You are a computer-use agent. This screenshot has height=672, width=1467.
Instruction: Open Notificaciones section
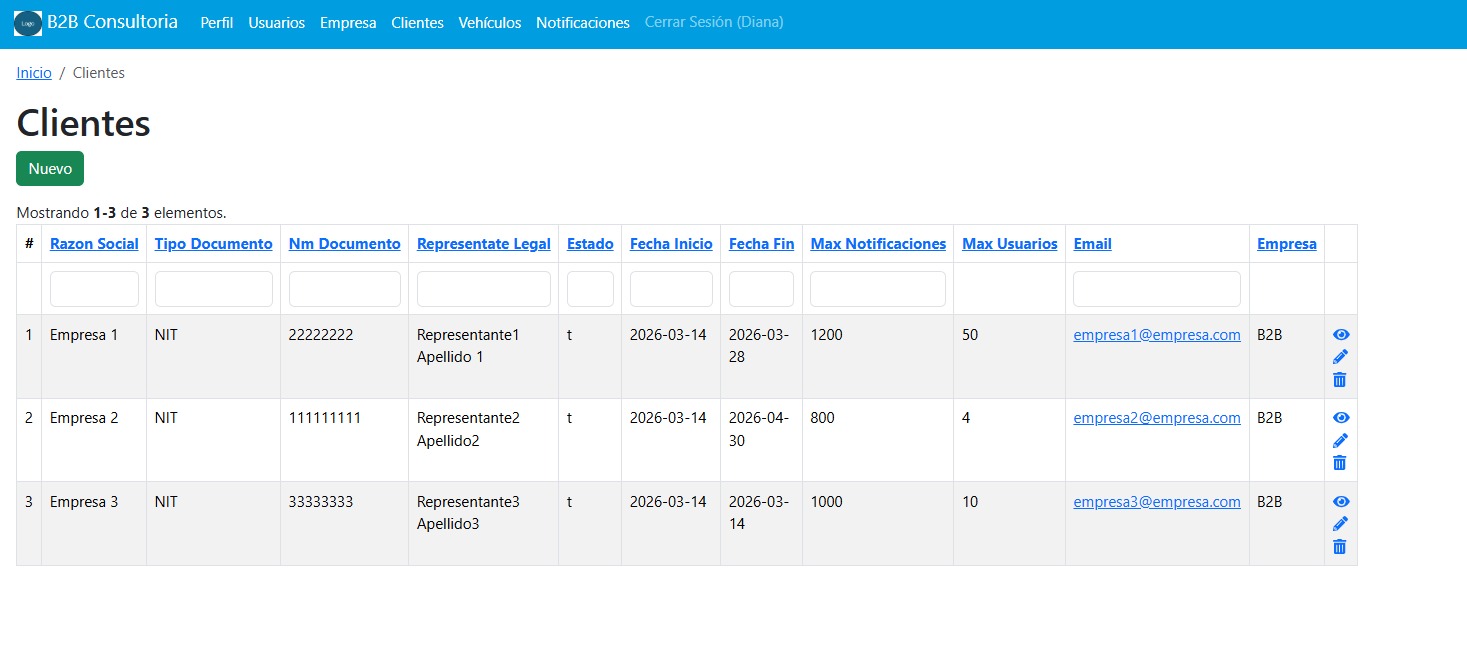click(583, 22)
